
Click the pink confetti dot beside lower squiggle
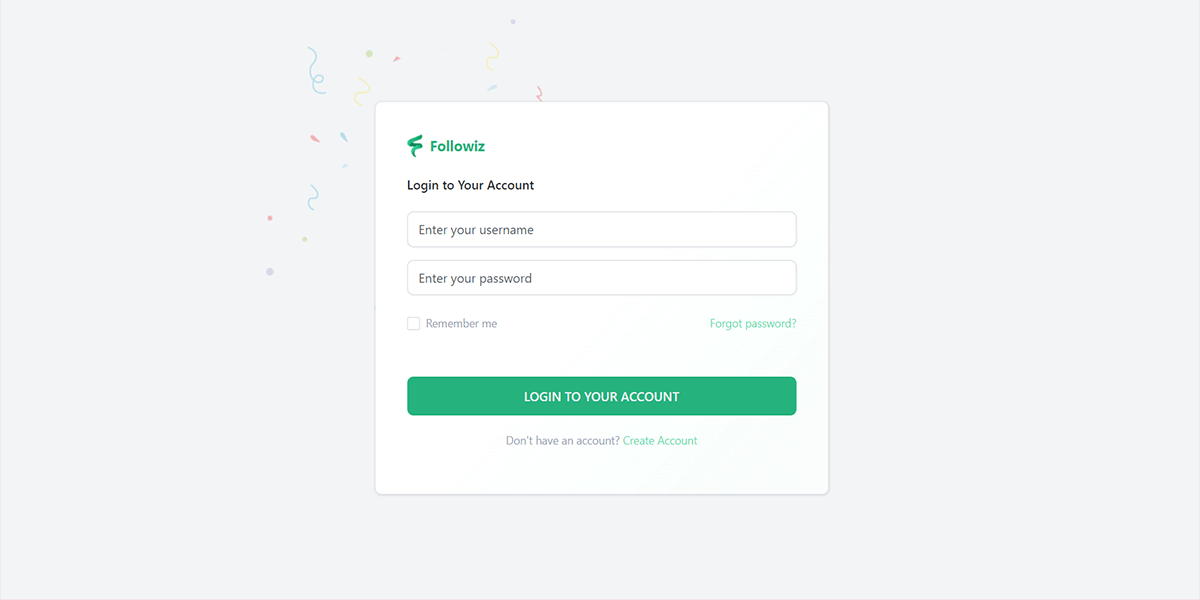click(270, 218)
